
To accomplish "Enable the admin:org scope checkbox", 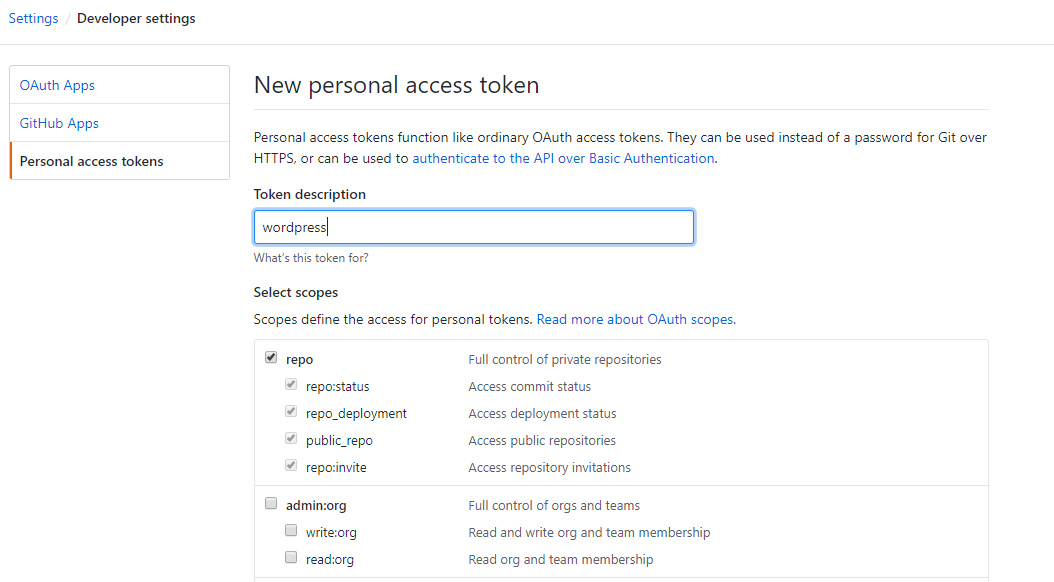I will pyautogui.click(x=271, y=504).
